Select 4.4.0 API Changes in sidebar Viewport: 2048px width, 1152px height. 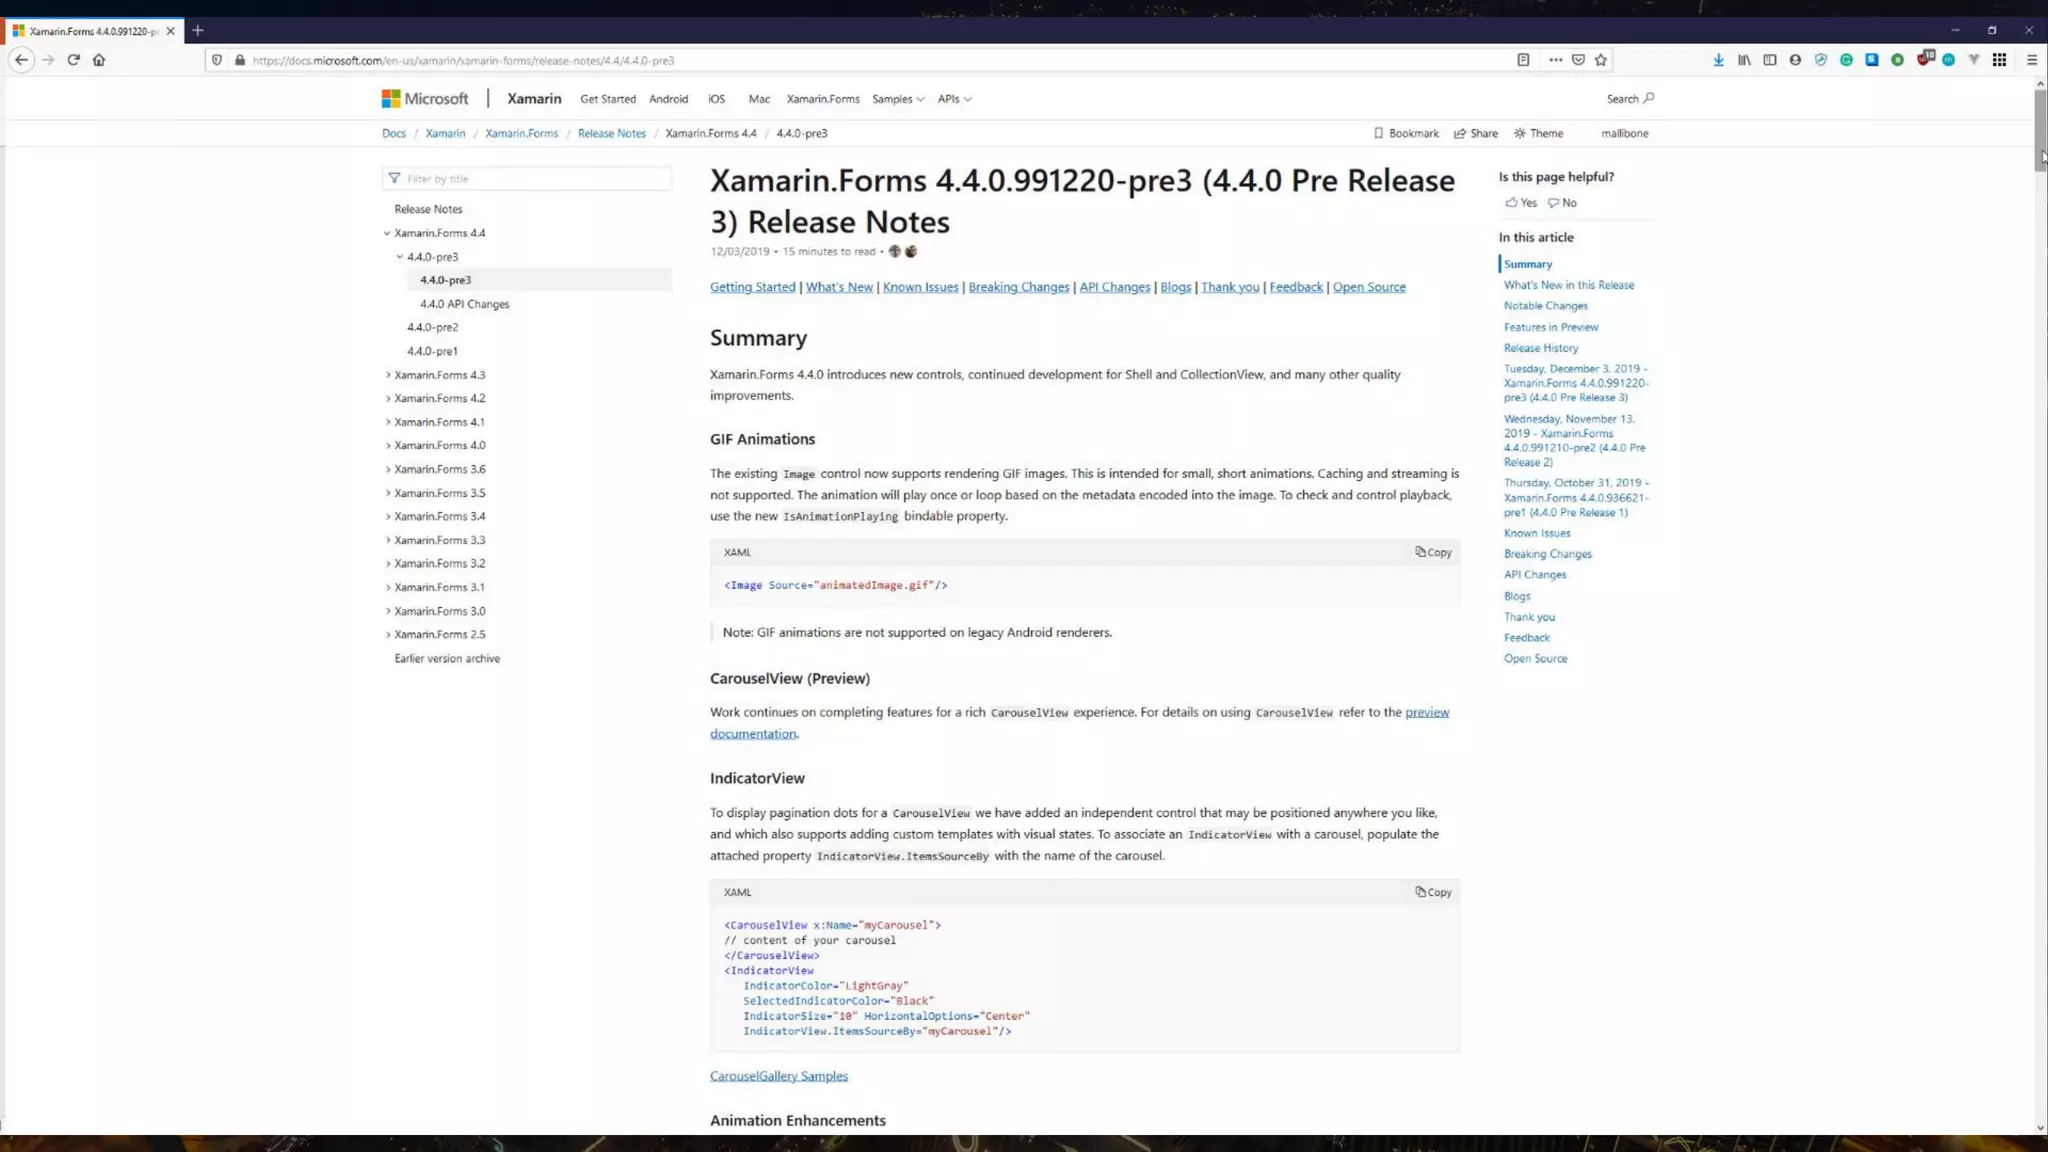[x=464, y=304]
